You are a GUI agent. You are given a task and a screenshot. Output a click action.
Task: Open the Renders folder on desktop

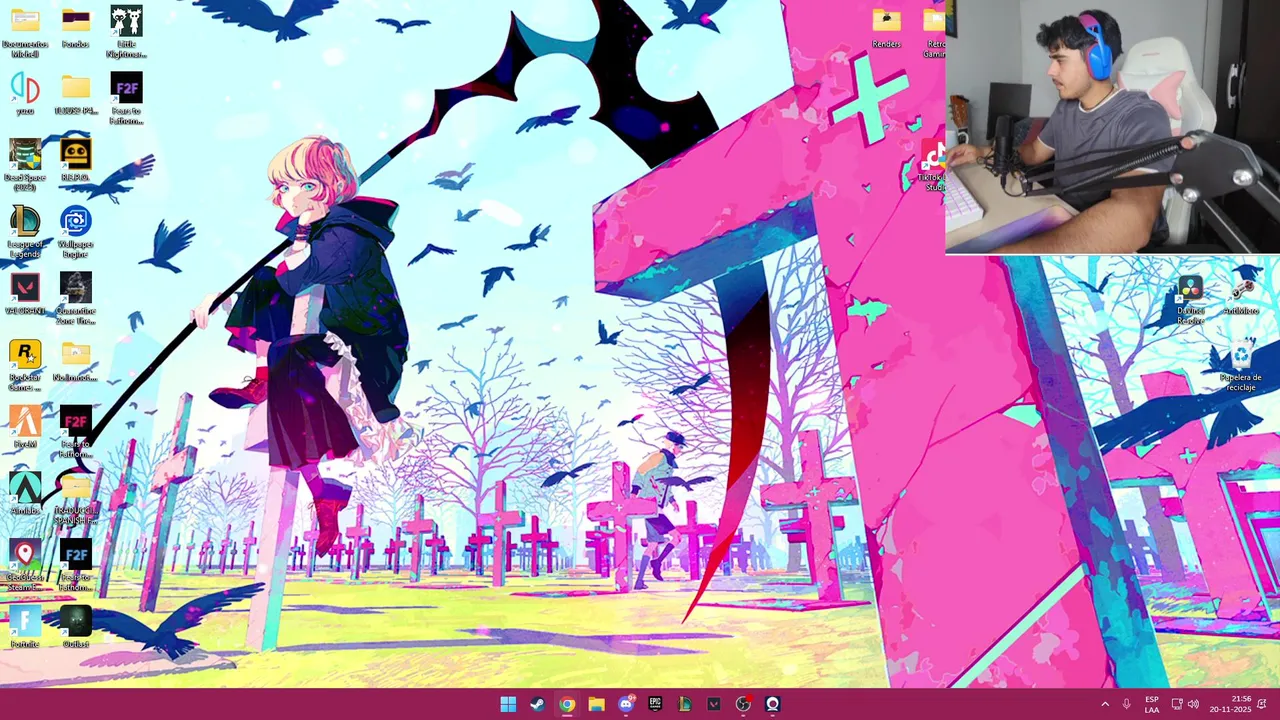pos(886,28)
